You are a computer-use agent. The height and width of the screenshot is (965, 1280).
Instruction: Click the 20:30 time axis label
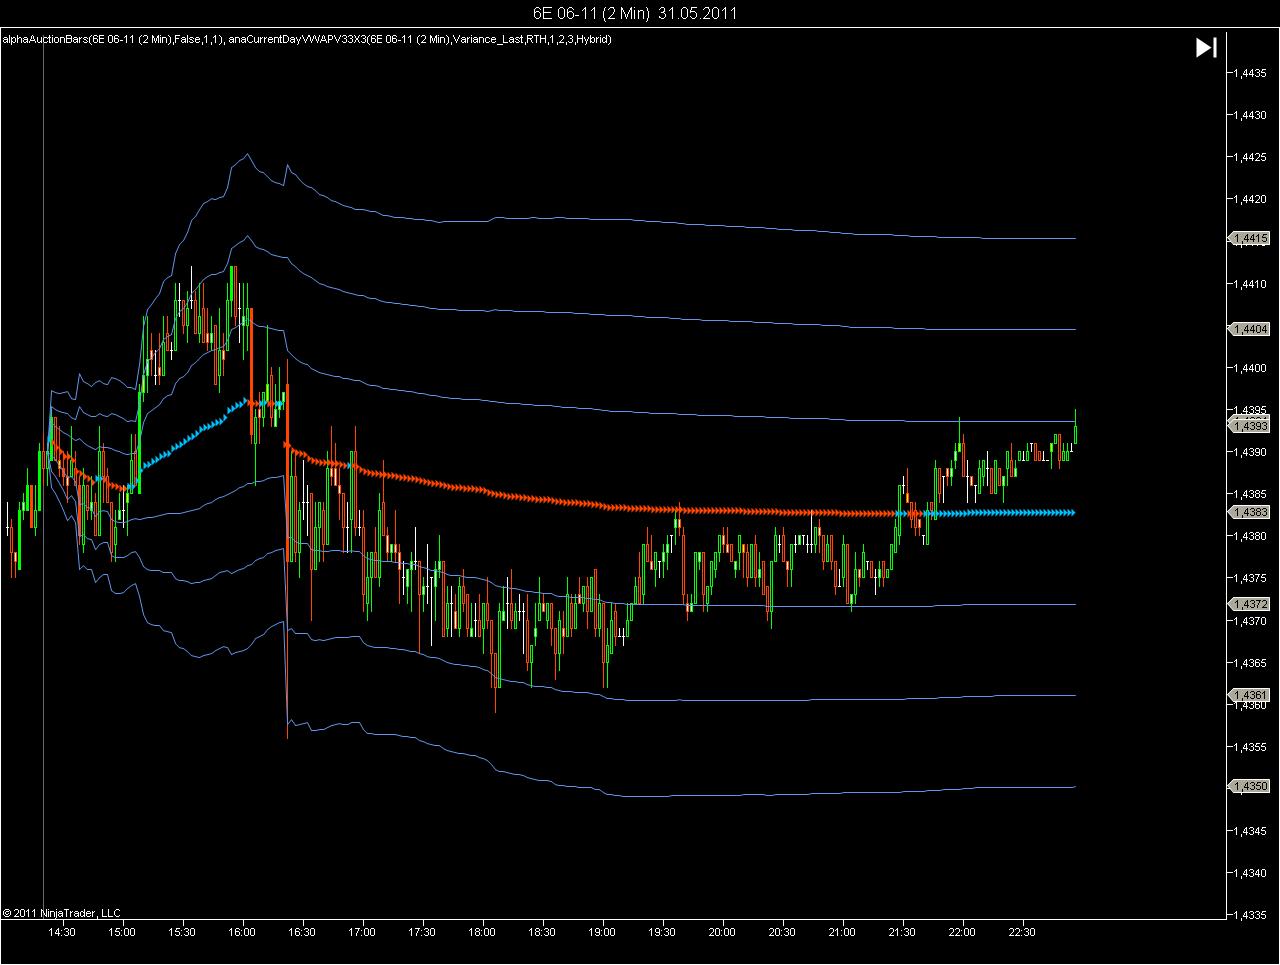[x=782, y=932]
